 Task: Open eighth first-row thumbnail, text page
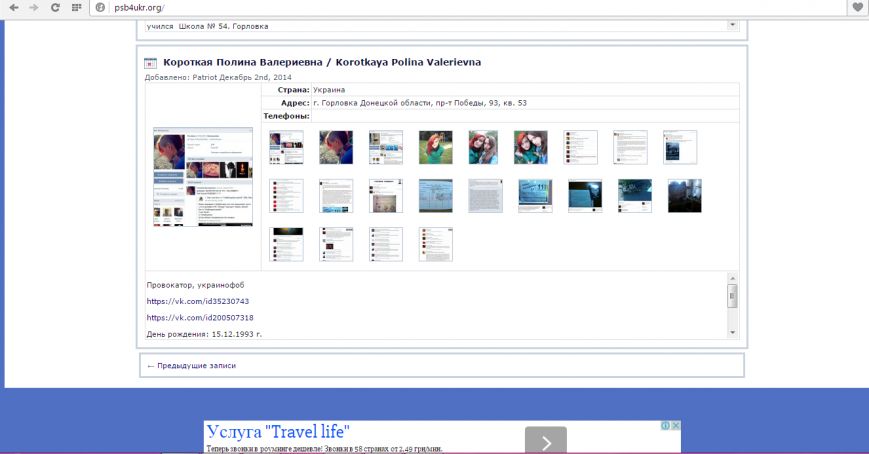pyautogui.click(x=630, y=147)
